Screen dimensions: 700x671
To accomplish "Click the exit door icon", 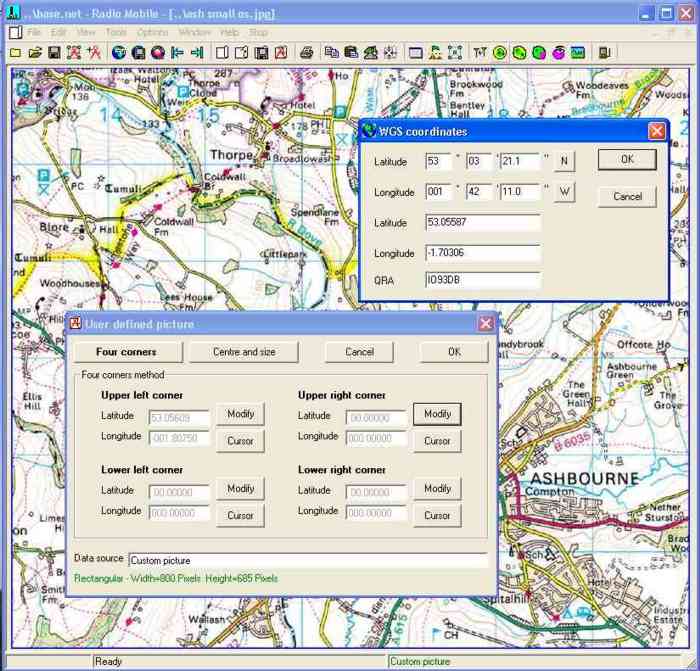I will tap(604, 53).
